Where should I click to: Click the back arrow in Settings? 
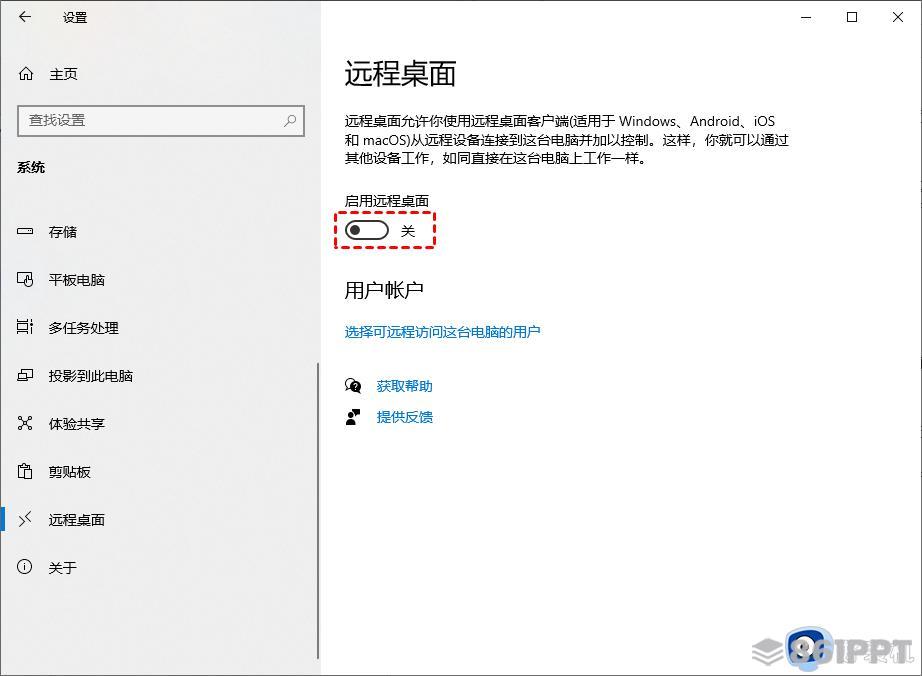[25, 17]
